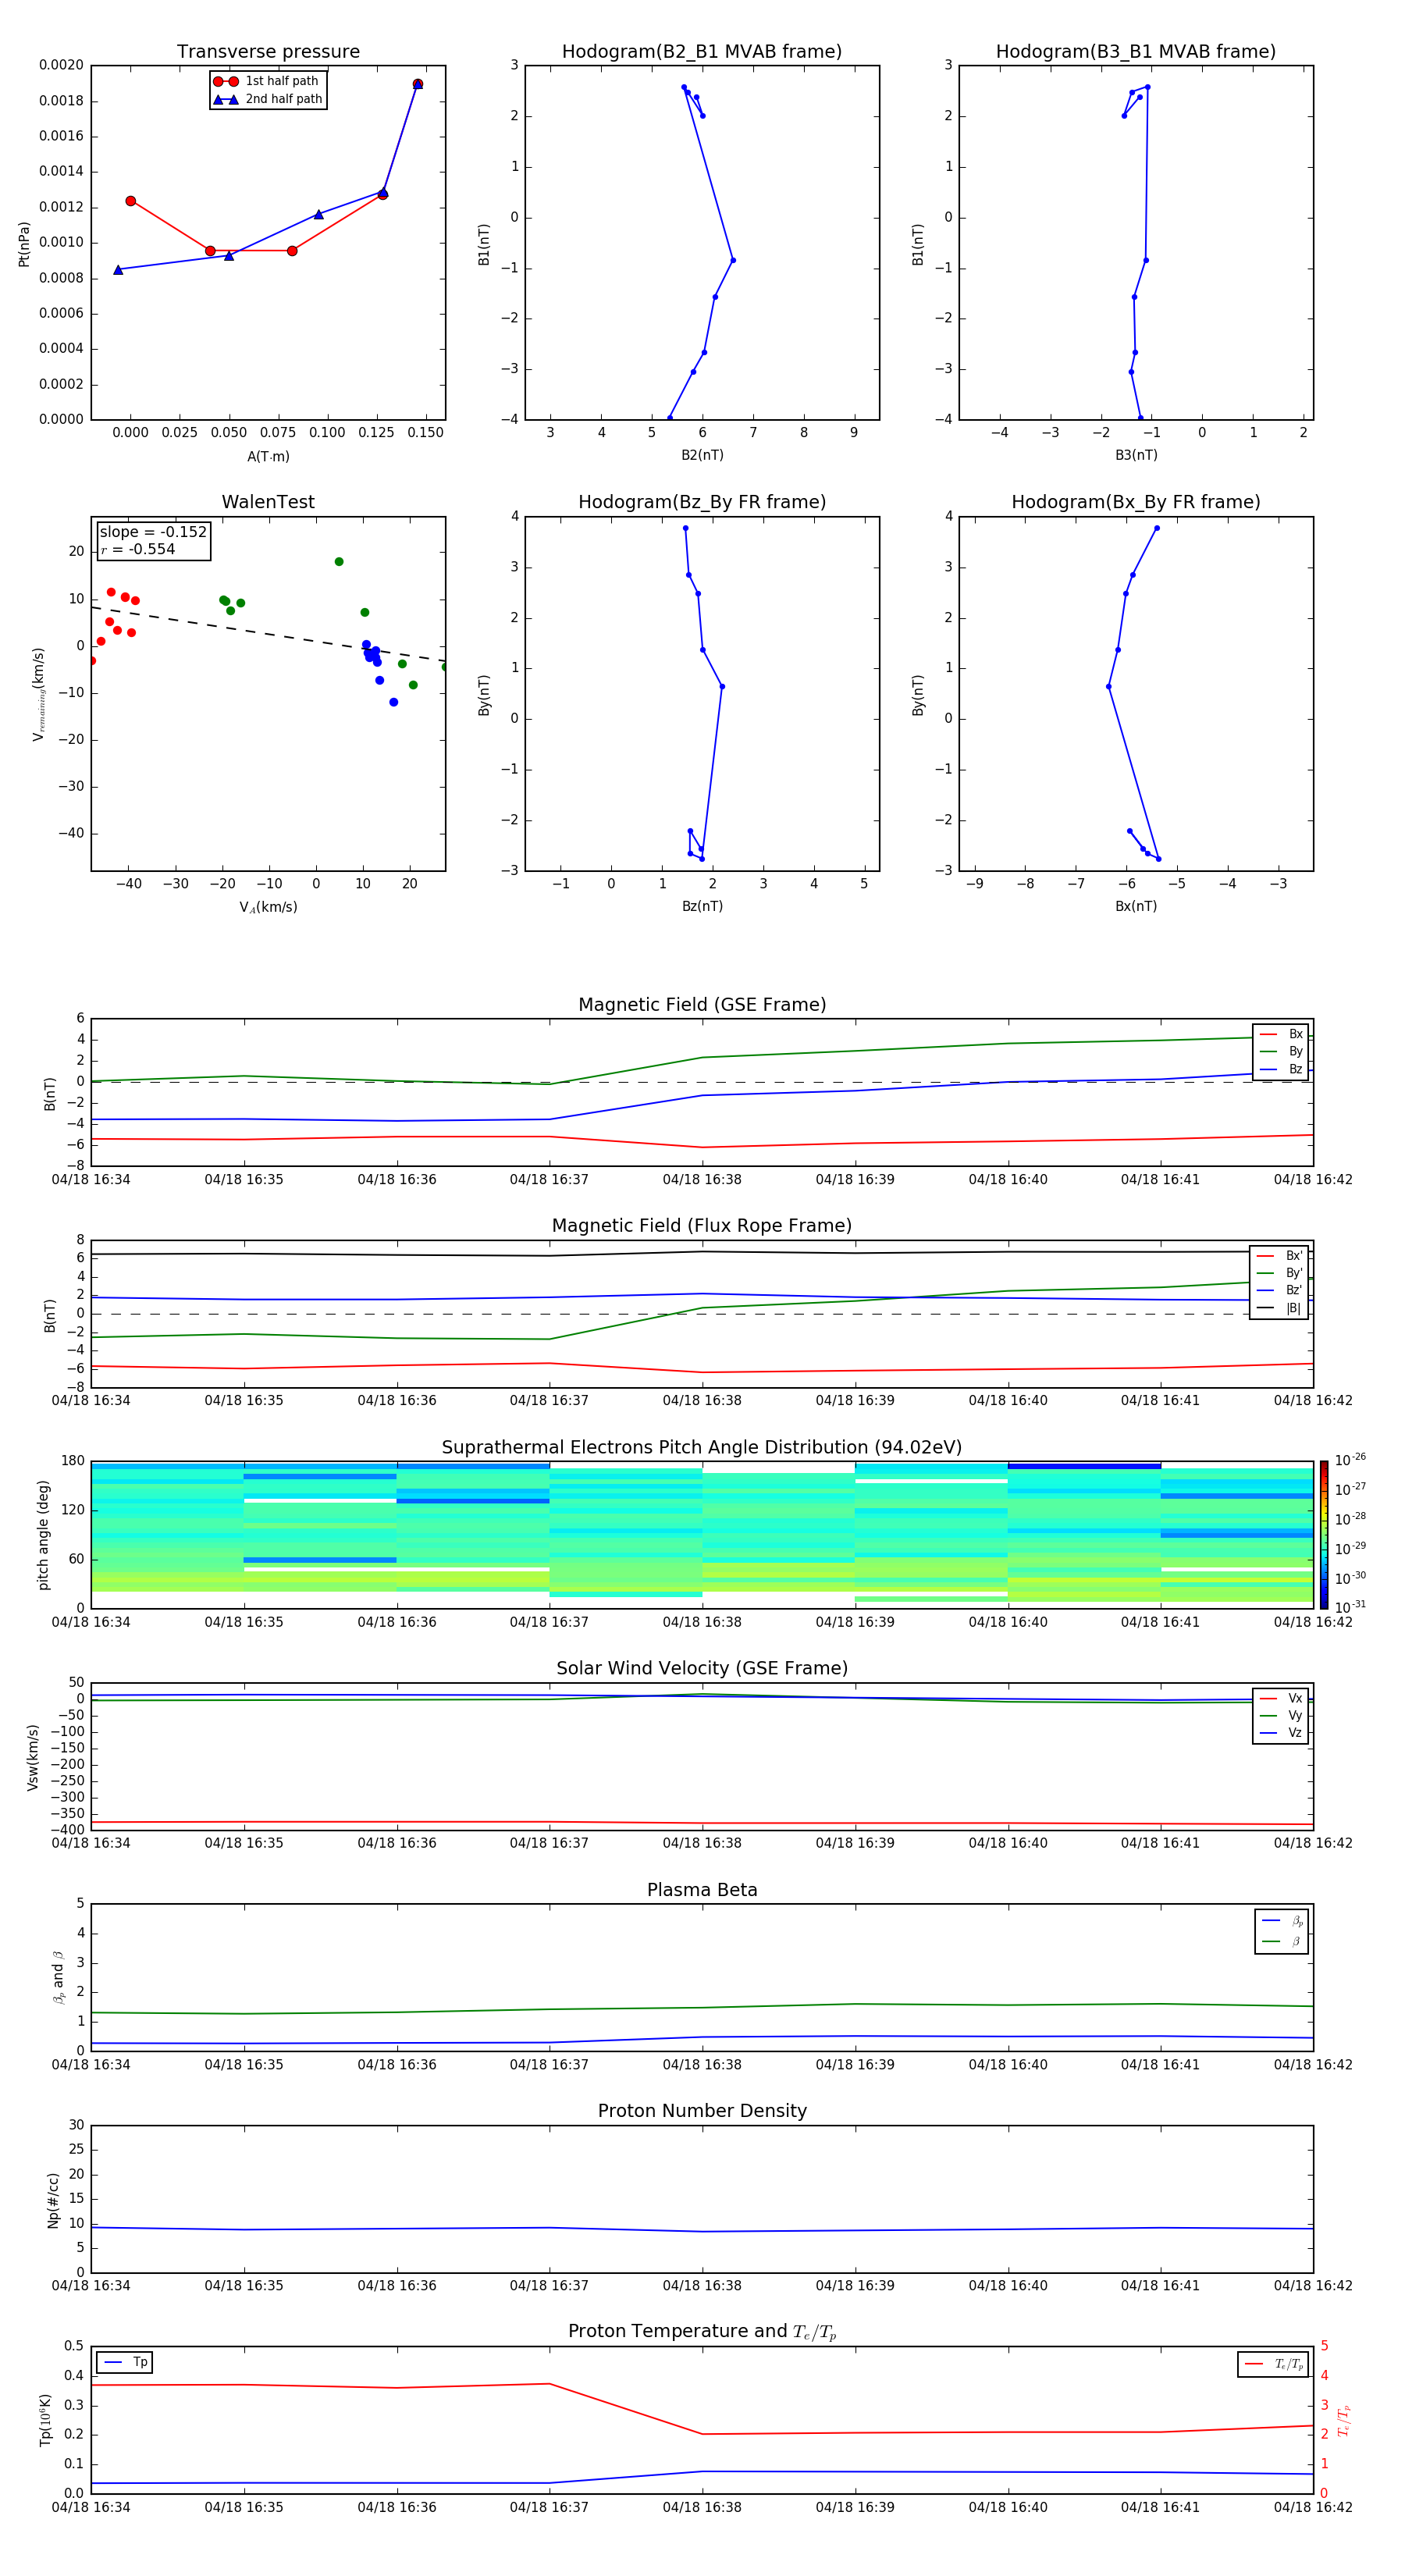Click the 'WalenTest' plot title
This screenshot has width=1405, height=2576.
(268, 502)
